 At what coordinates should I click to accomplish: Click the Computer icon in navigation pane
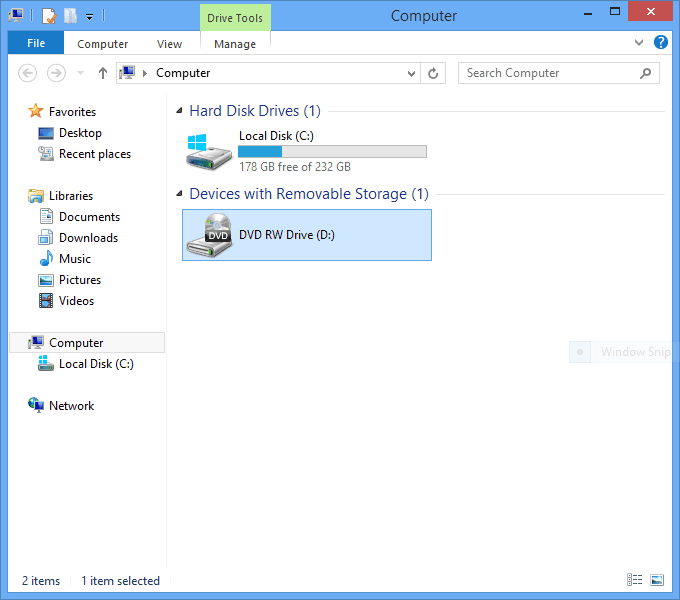36,342
